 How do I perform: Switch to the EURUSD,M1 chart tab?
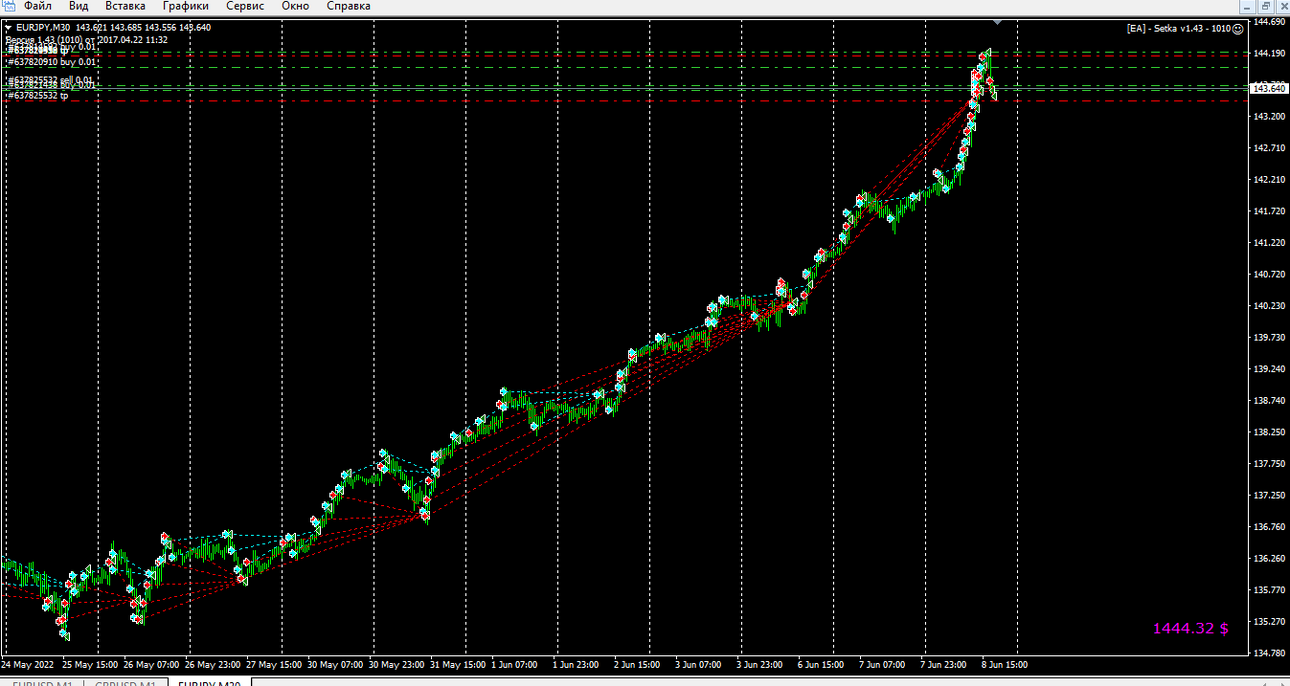pos(42,682)
